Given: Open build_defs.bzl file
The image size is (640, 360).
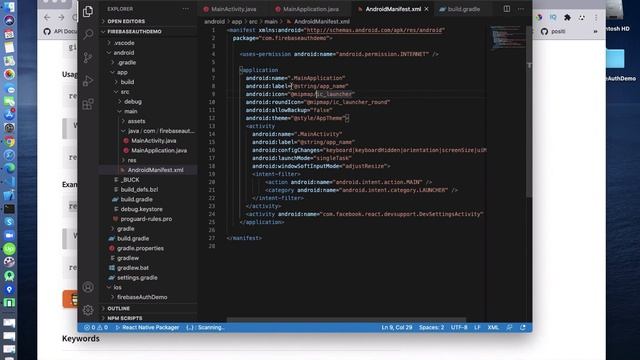Looking at the screenshot, I should 148,190.
